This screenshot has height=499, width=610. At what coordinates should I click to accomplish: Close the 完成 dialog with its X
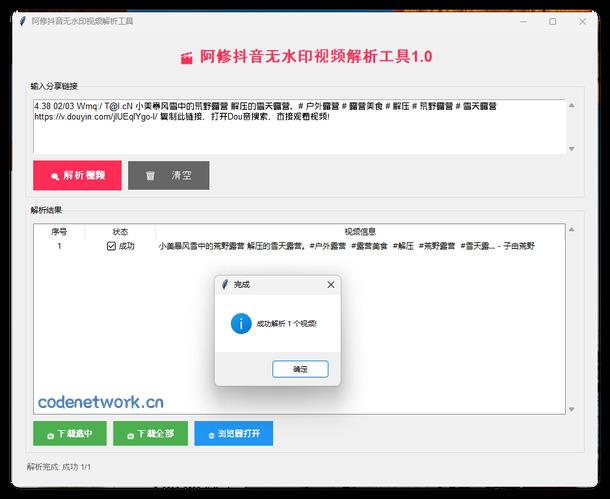point(331,285)
